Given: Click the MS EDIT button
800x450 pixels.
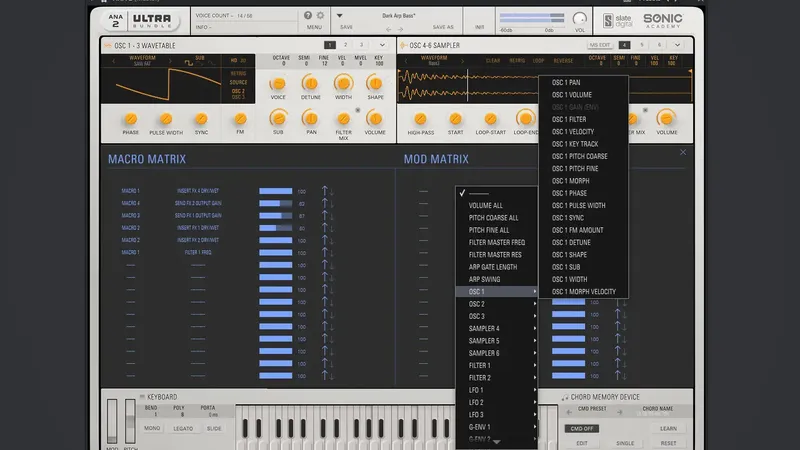Looking at the screenshot, I should pyautogui.click(x=599, y=45).
